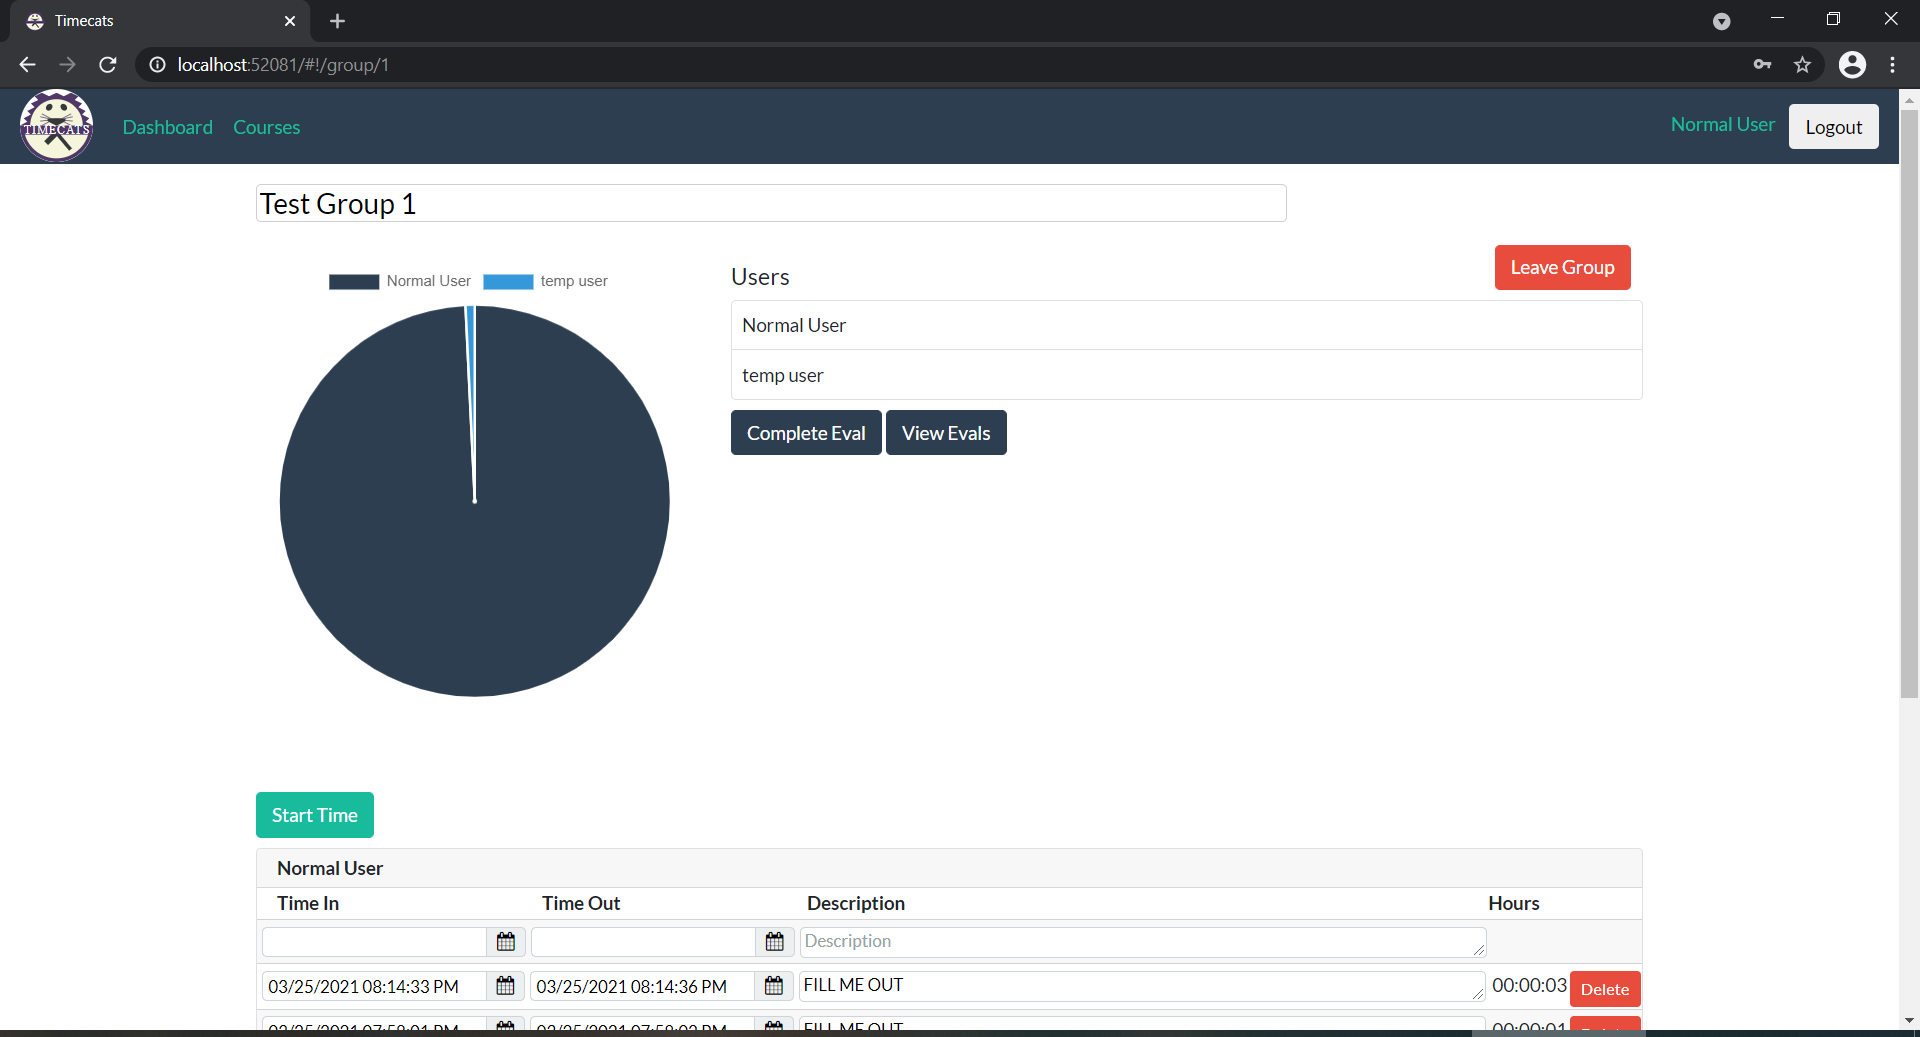Image resolution: width=1920 pixels, height=1037 pixels.
Task: Open Courses in navbar
Action: [x=266, y=127]
